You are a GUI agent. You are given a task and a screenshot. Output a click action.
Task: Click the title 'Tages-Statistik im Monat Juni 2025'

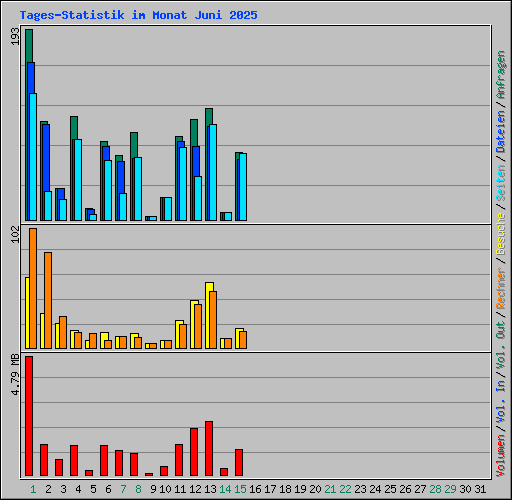[138, 15]
